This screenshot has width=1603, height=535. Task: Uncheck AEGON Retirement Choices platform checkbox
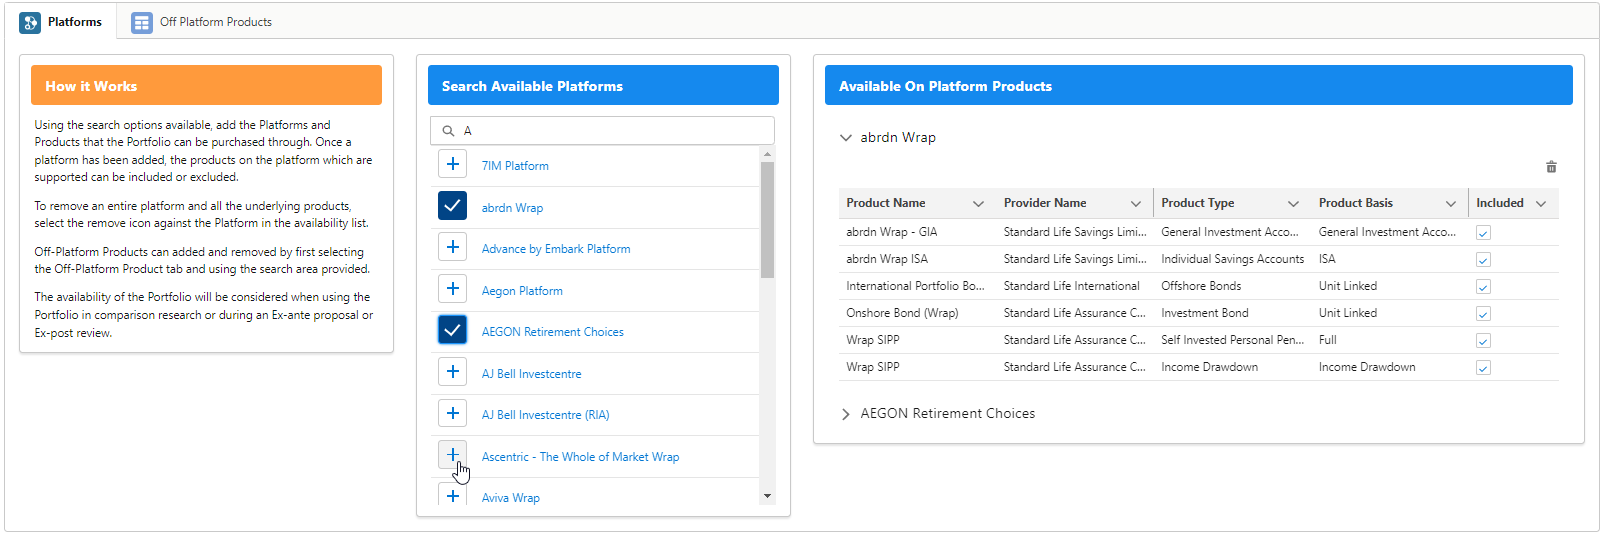click(x=453, y=331)
